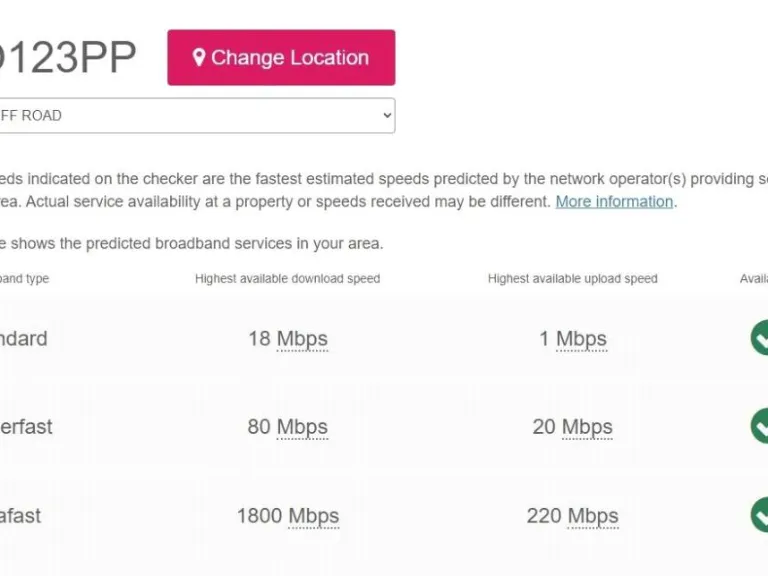Select the Ultrafast broadband row label
The width and height of the screenshot is (768, 576).
coord(20,516)
